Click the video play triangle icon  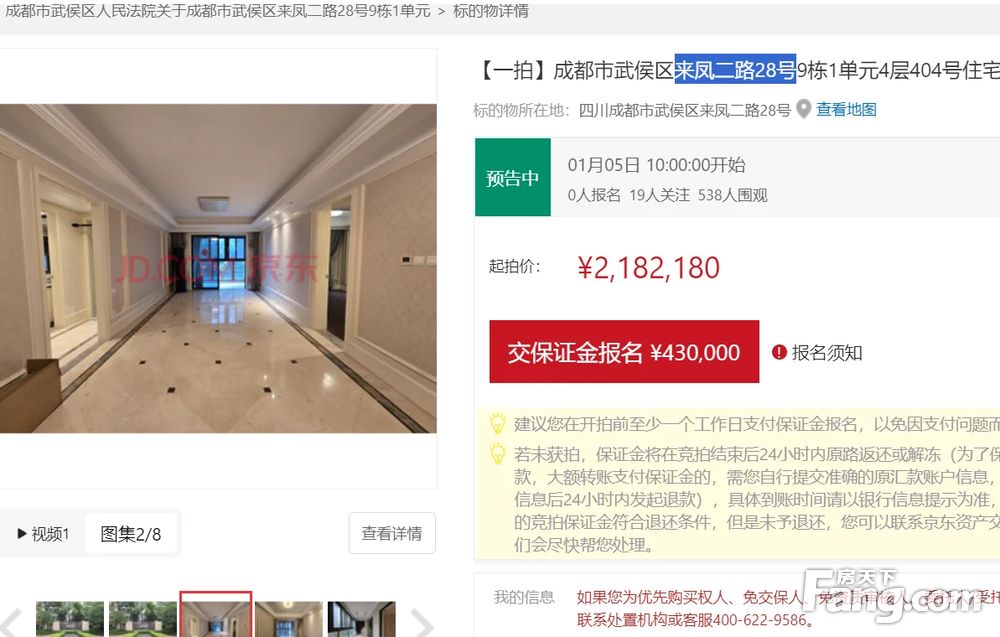pos(22,534)
